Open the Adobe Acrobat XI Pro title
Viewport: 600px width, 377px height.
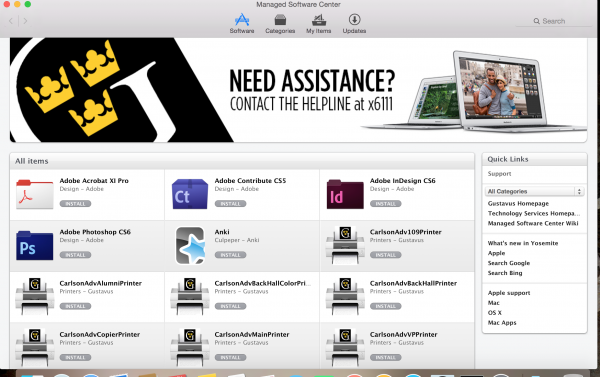pyautogui.click(x=94, y=181)
